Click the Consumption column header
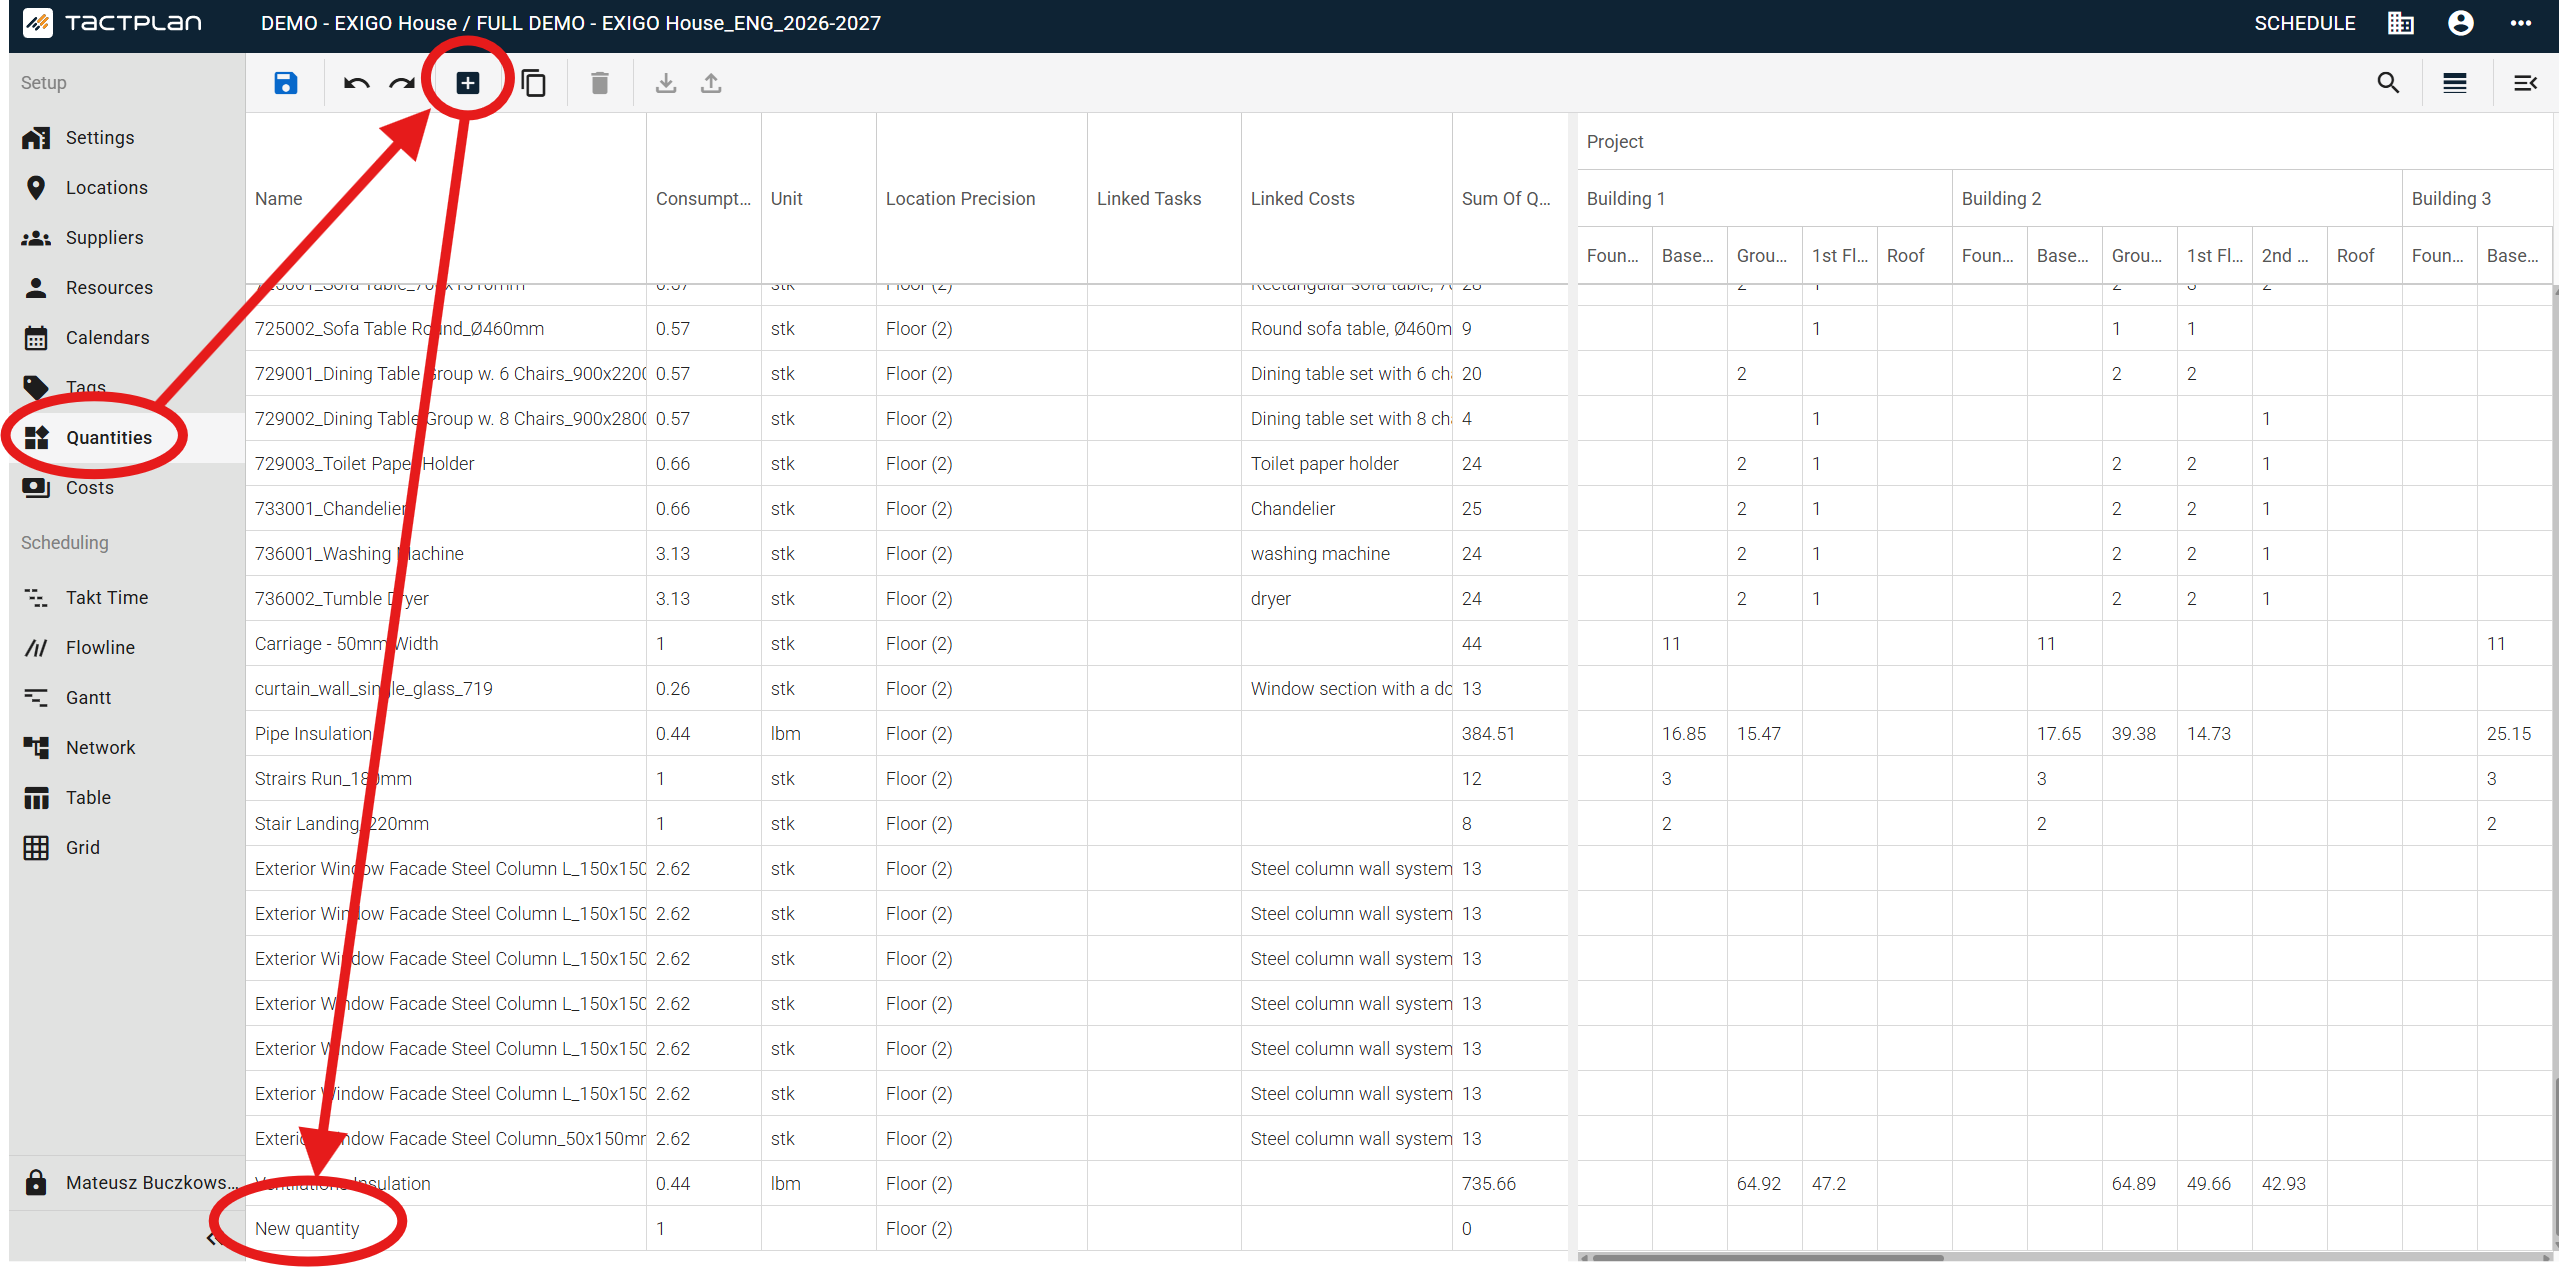The height and width of the screenshot is (1267, 2559). pos(703,199)
